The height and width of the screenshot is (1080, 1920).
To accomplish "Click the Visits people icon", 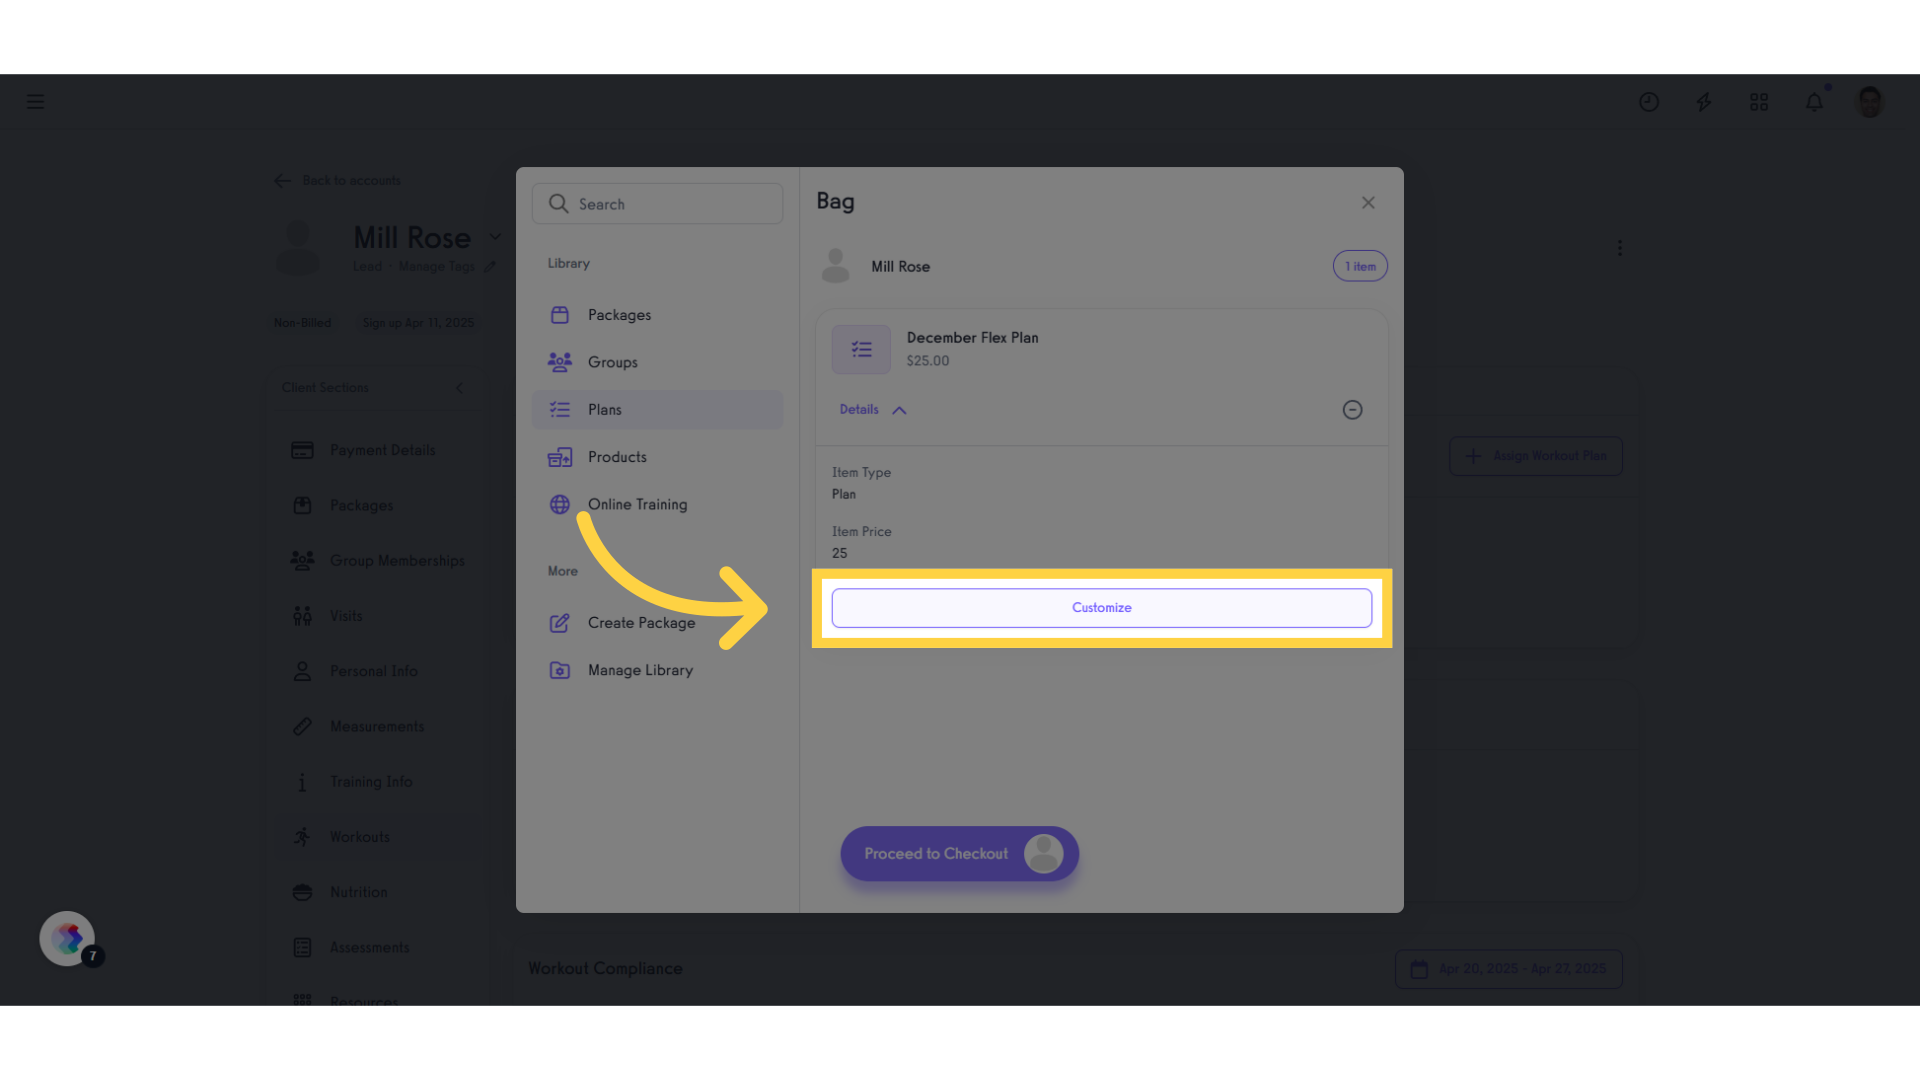I will click(x=302, y=616).
